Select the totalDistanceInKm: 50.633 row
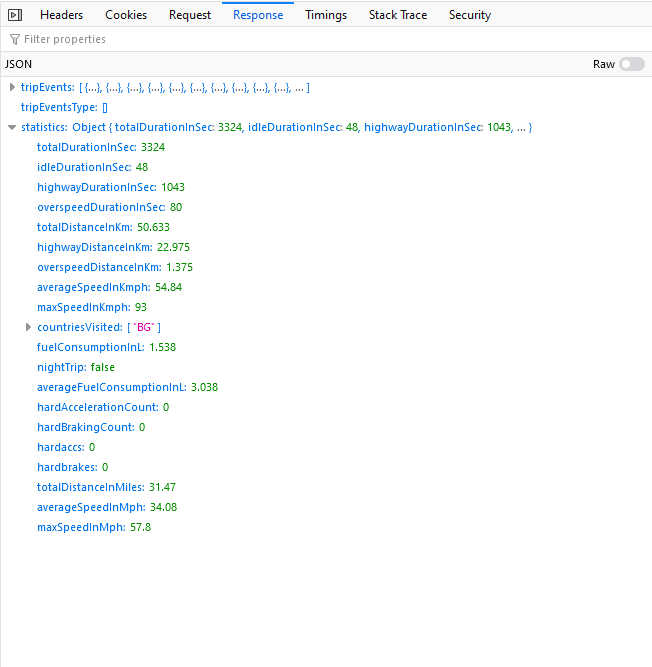This screenshot has width=652, height=667. (x=326, y=227)
